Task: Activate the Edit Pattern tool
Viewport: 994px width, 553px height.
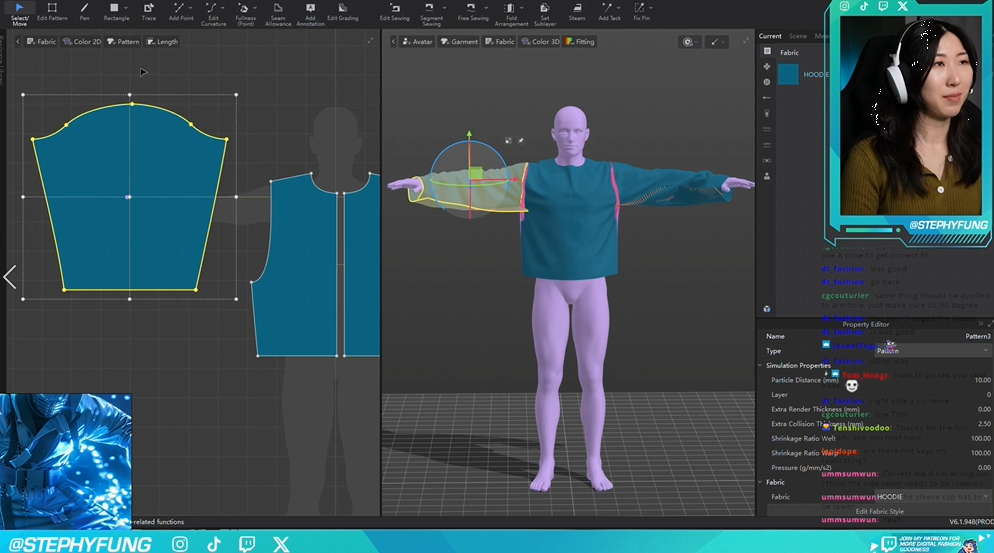Action: click(52, 12)
